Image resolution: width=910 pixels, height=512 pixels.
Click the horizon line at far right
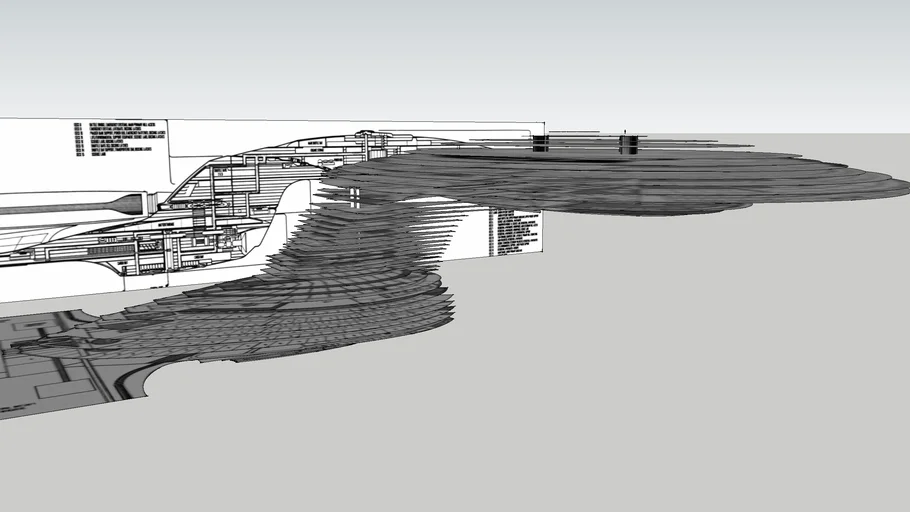point(880,133)
